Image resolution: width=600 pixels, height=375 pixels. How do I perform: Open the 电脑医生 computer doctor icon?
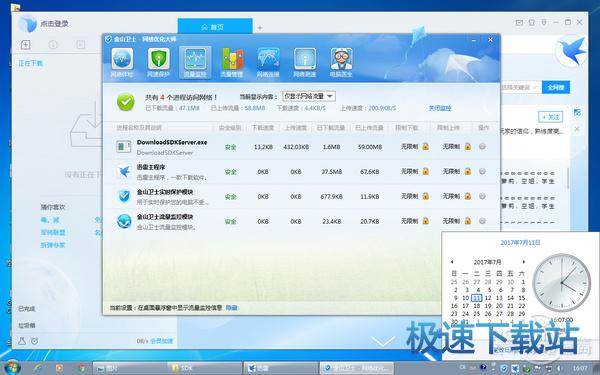tap(341, 63)
